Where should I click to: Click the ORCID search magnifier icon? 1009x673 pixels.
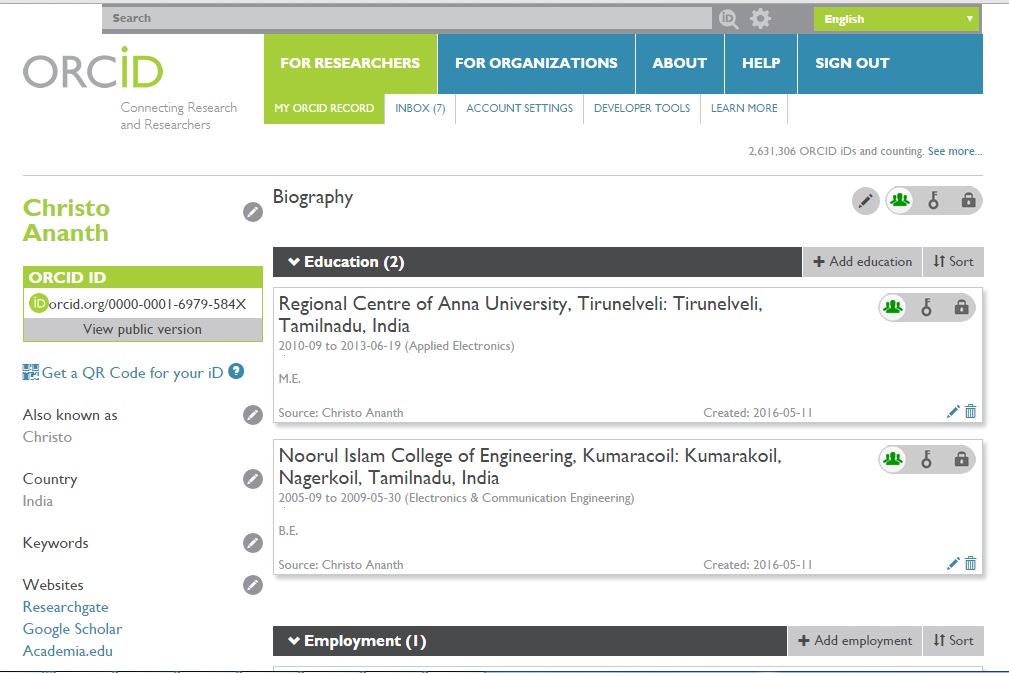coord(728,19)
